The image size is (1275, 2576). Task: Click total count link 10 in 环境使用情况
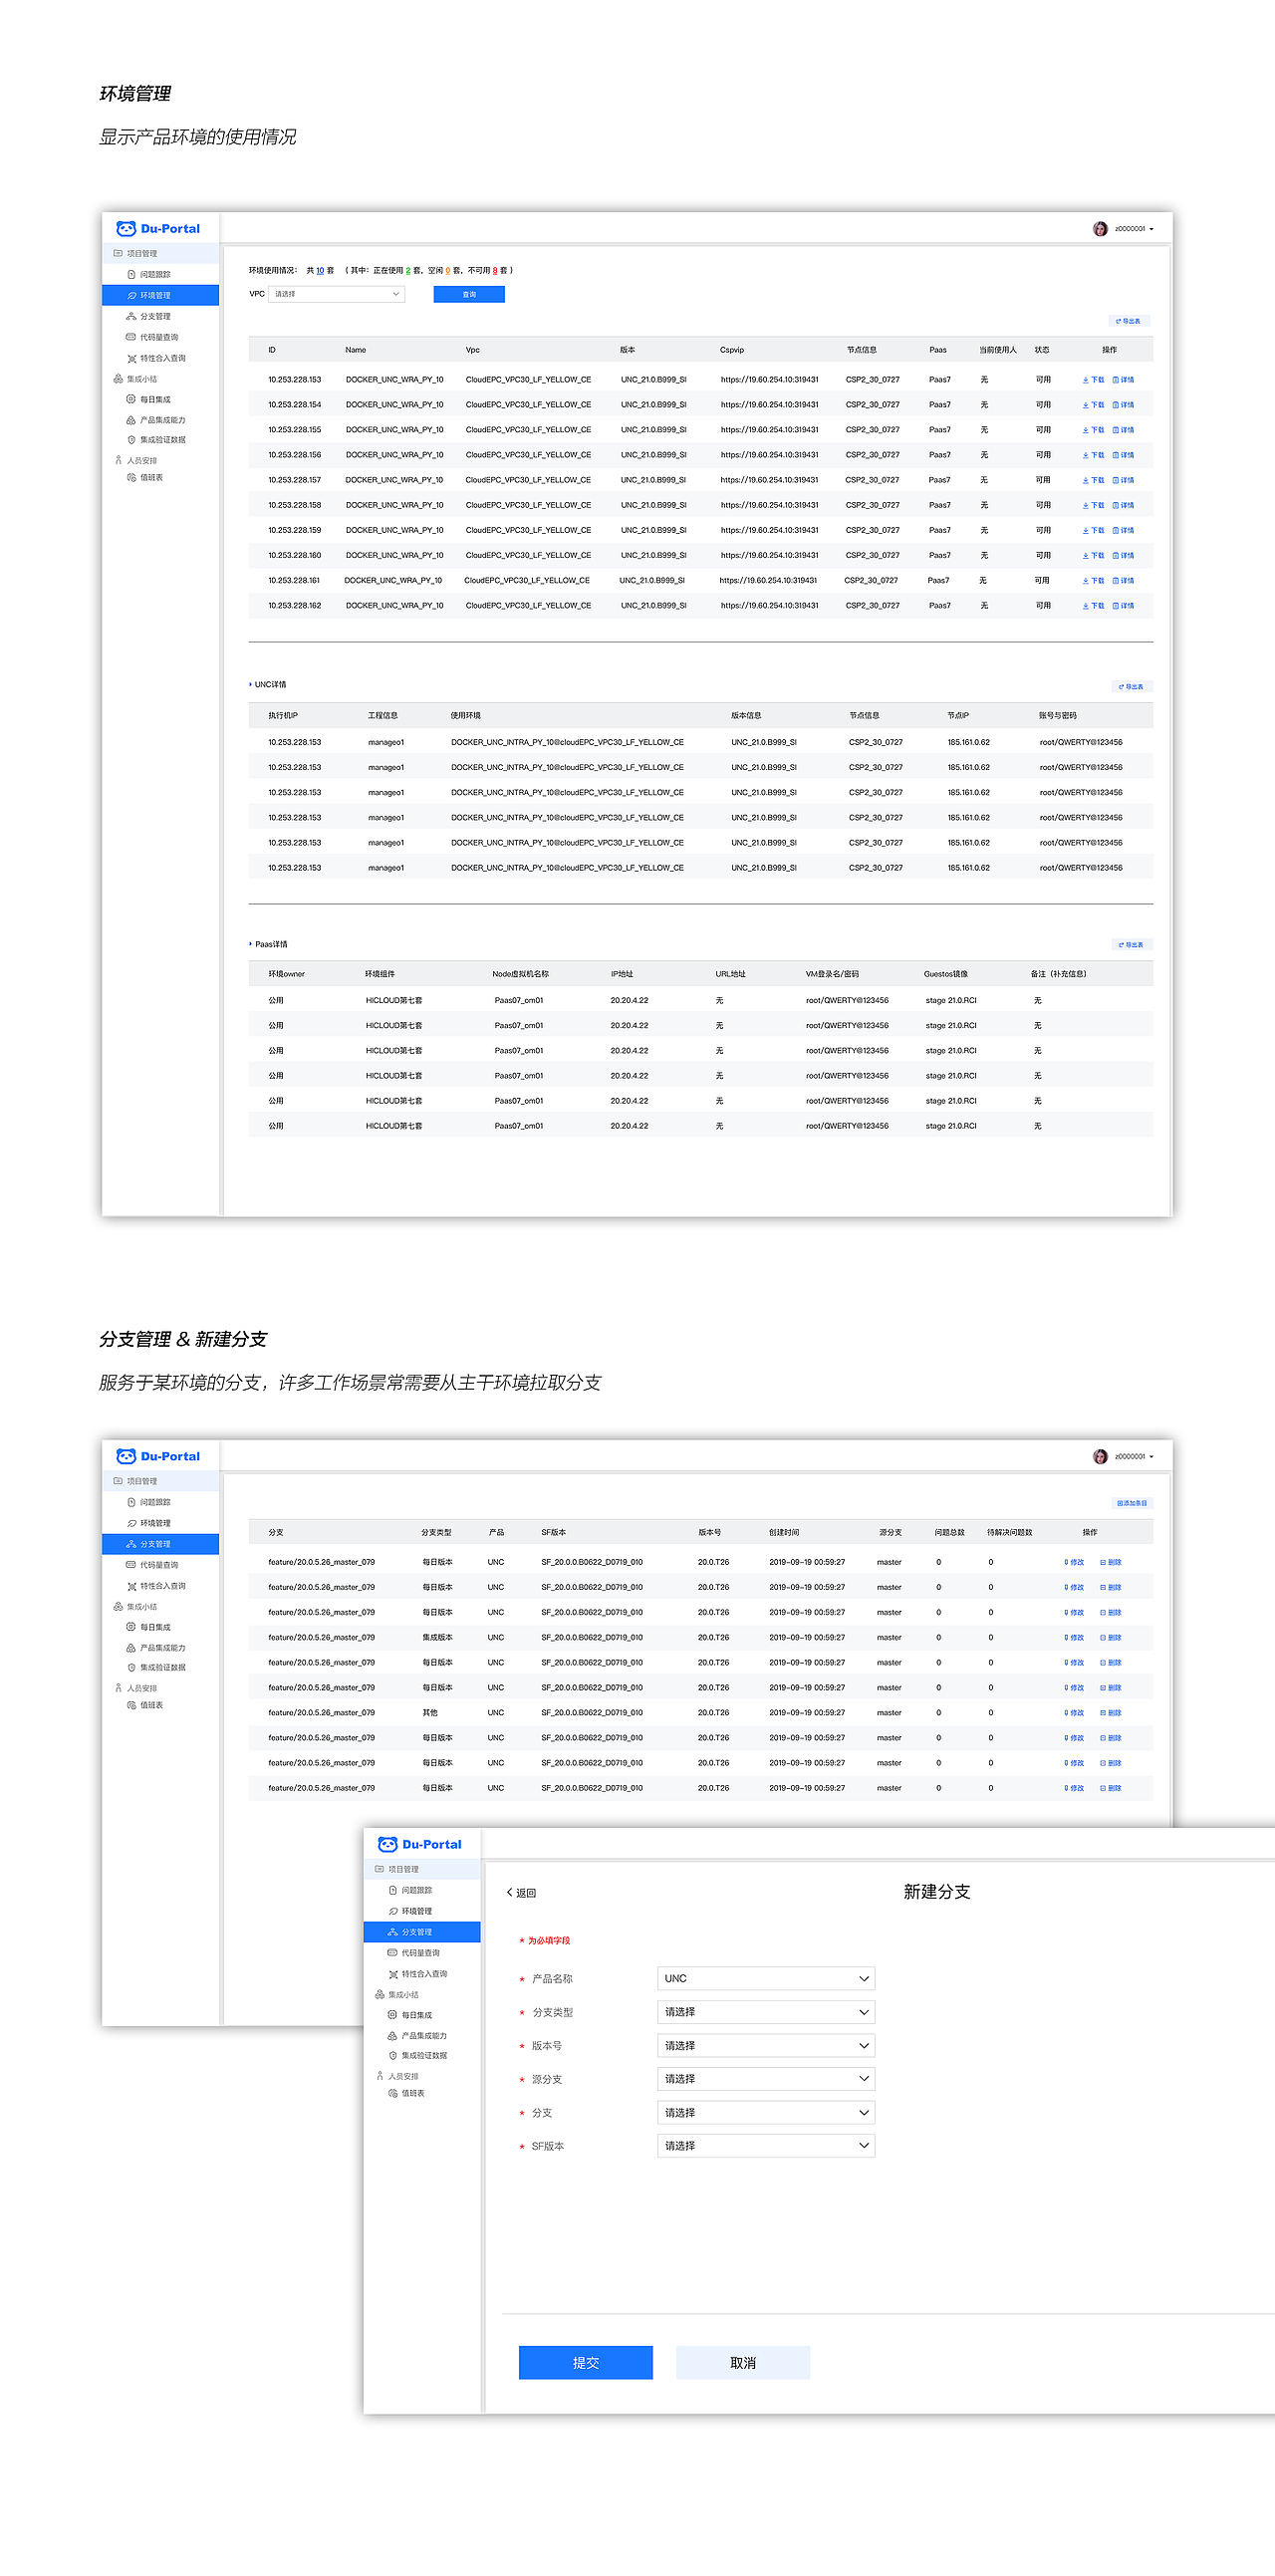click(x=320, y=270)
